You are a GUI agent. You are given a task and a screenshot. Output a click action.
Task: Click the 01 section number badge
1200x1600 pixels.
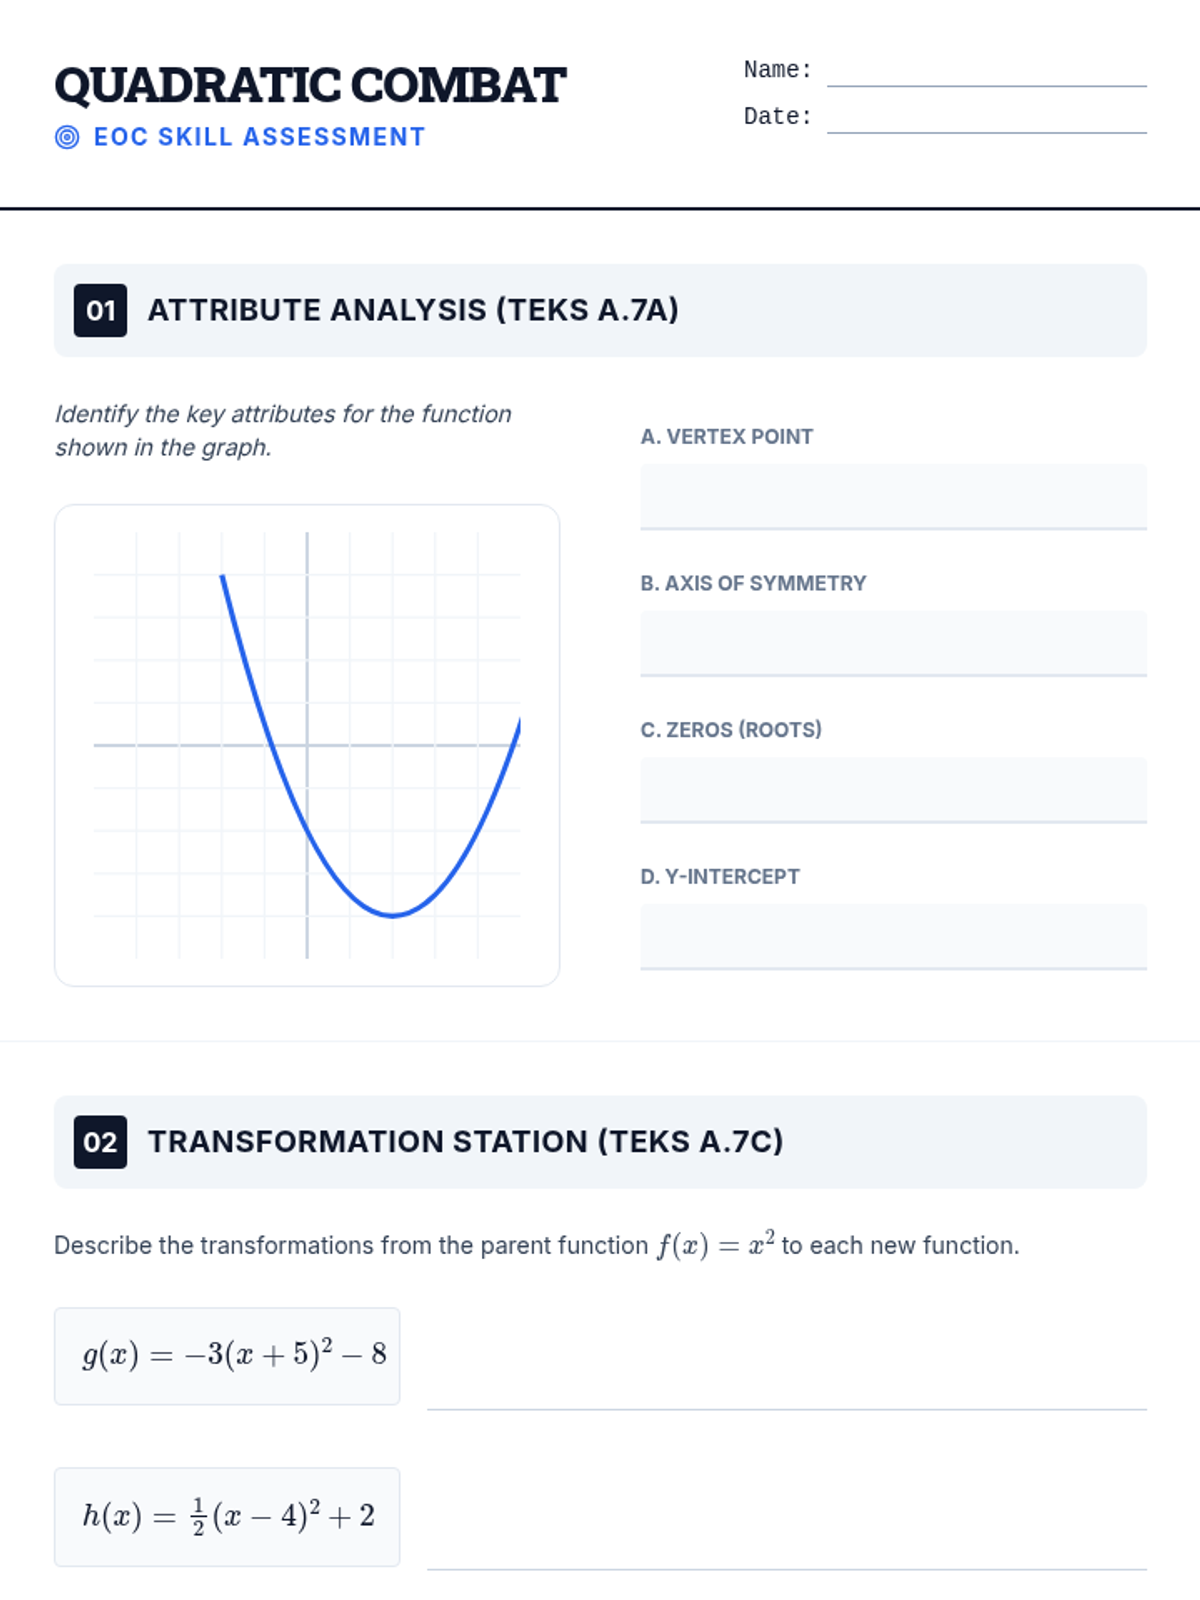pos(100,310)
